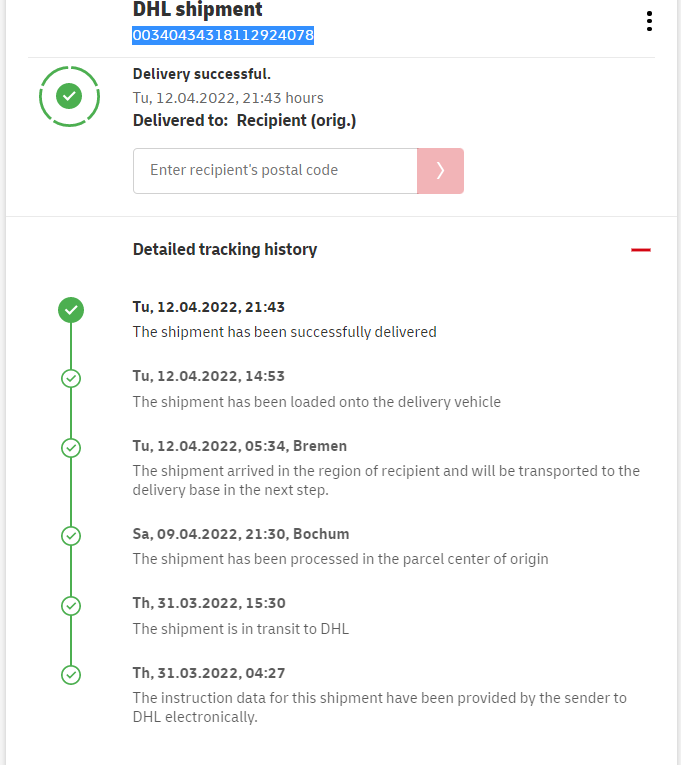Image resolution: width=681 pixels, height=765 pixels.
Task: Click the checkmark beside the Bremen arrival step
Action: (x=71, y=447)
